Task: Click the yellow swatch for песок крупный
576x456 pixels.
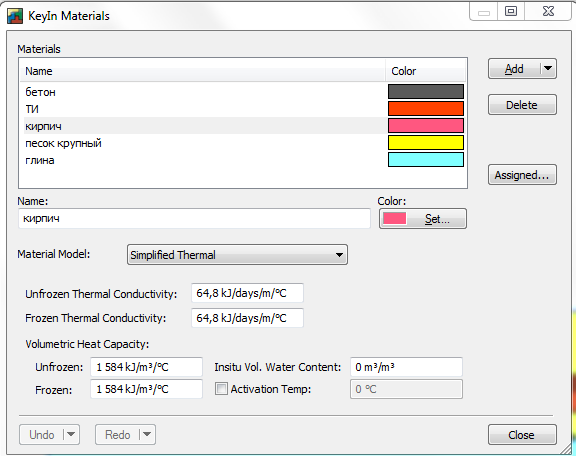Action: [x=426, y=143]
